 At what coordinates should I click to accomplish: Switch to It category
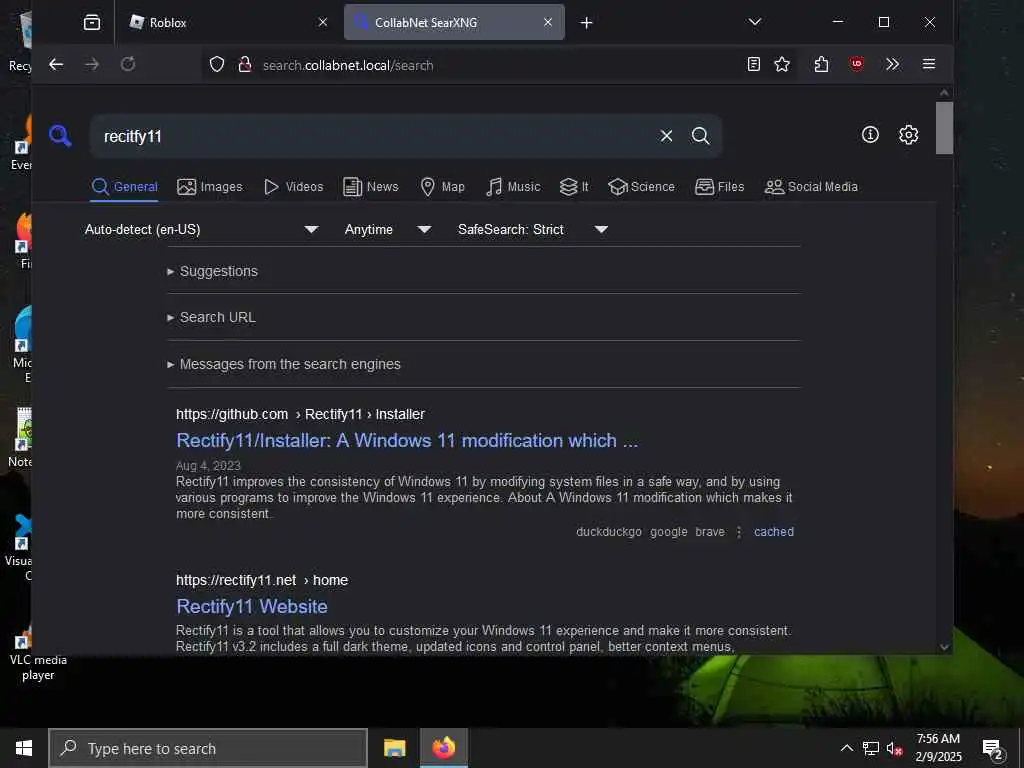click(x=574, y=187)
